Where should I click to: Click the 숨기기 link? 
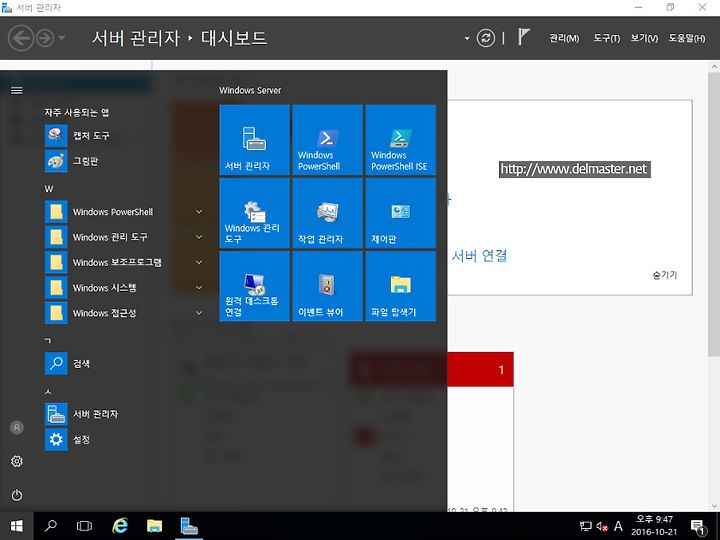point(664,275)
